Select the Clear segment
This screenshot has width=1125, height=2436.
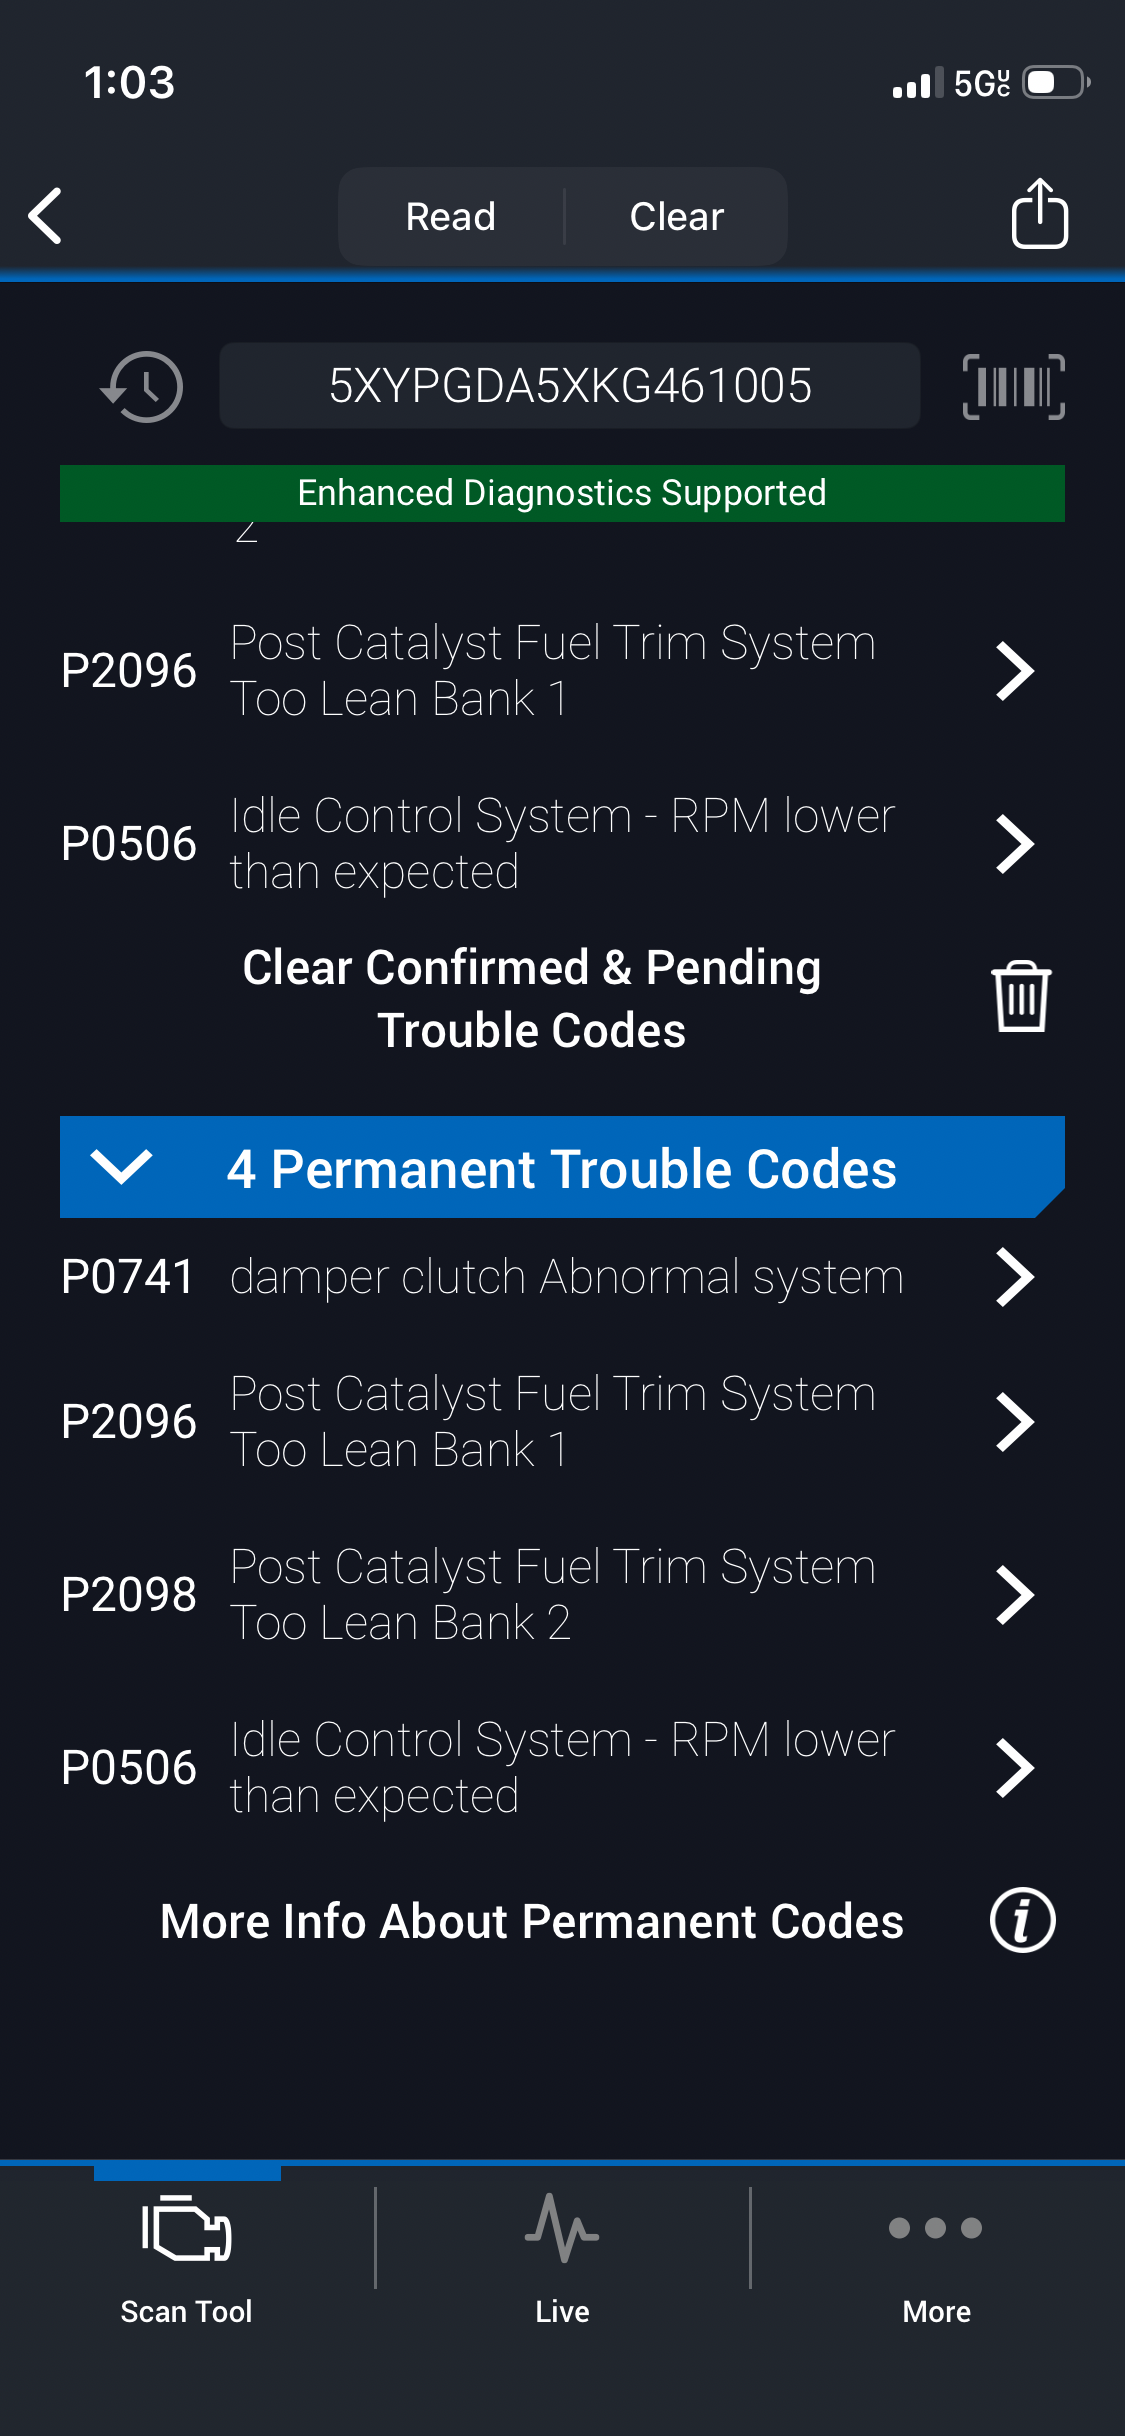point(677,216)
